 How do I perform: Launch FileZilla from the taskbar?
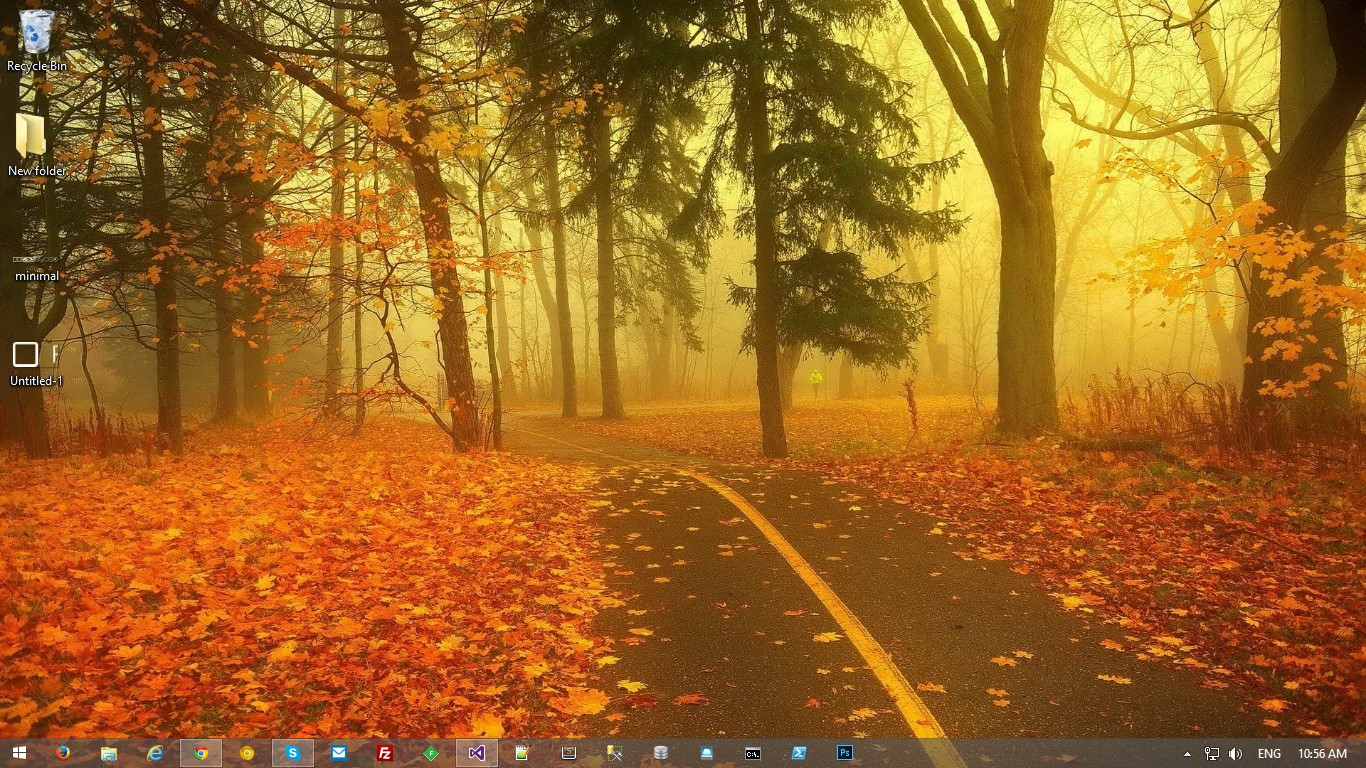point(385,753)
